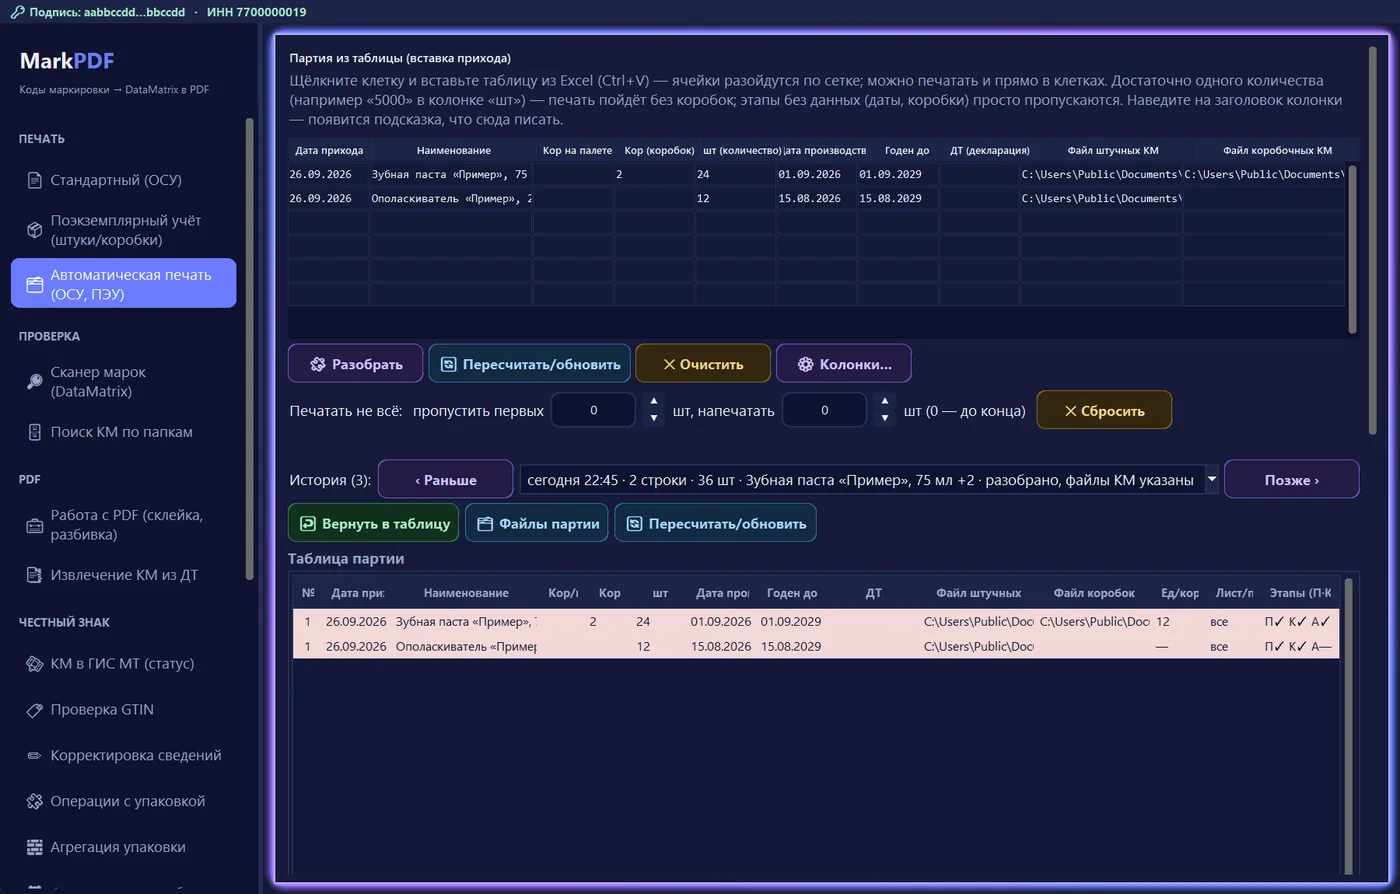Image resolution: width=1400 pixels, height=894 pixels.
Task: Click grid cell Зубная паста «Пример», 75
Action: 451,174
